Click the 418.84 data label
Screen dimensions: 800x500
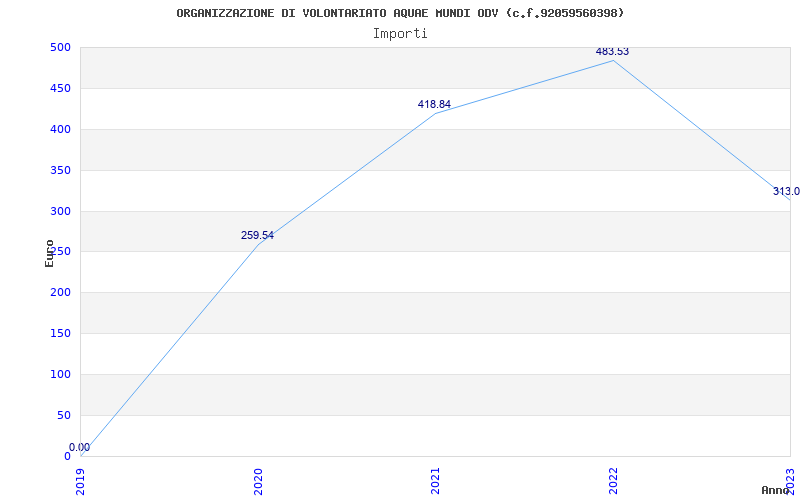(434, 105)
